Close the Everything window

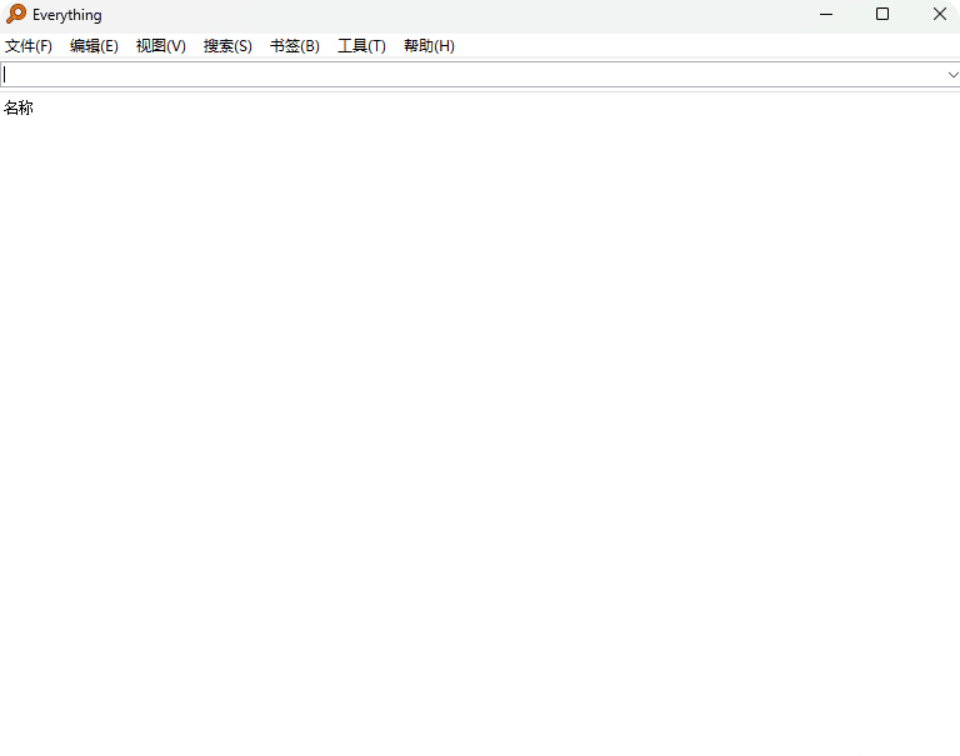pos(939,14)
